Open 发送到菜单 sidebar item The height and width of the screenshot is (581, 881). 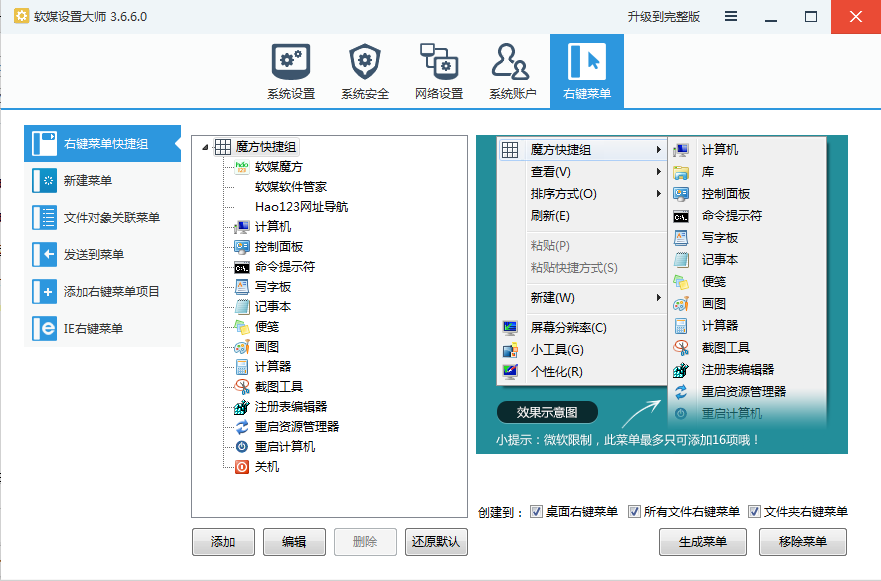102,255
